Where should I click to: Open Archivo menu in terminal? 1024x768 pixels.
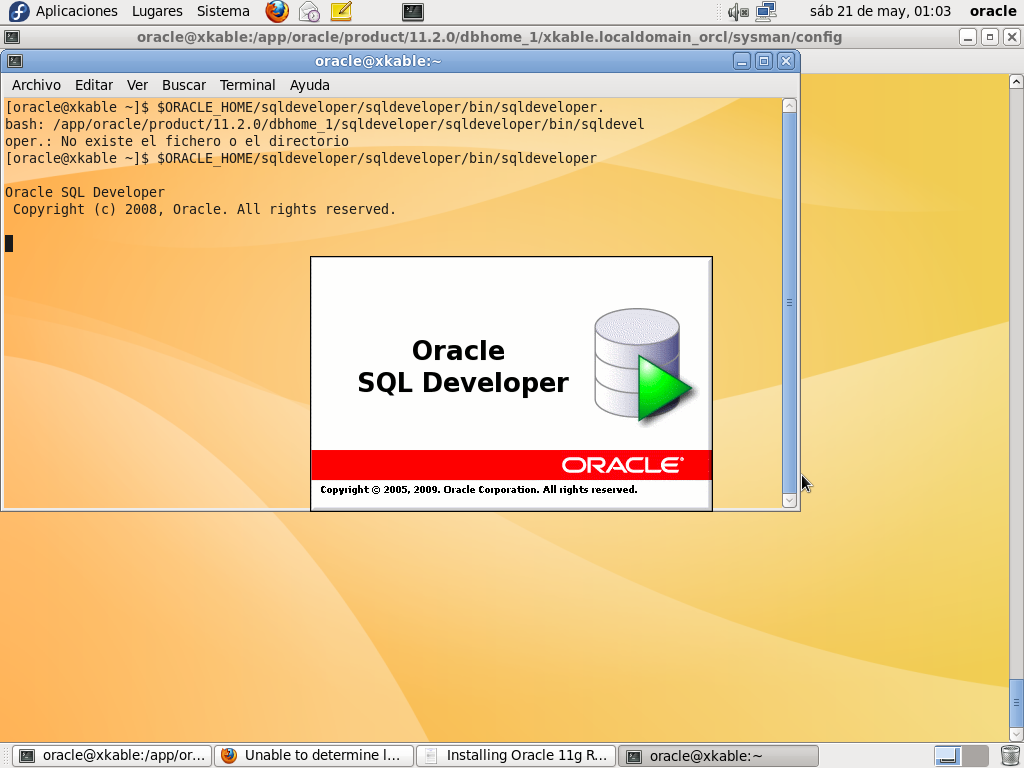pos(37,85)
